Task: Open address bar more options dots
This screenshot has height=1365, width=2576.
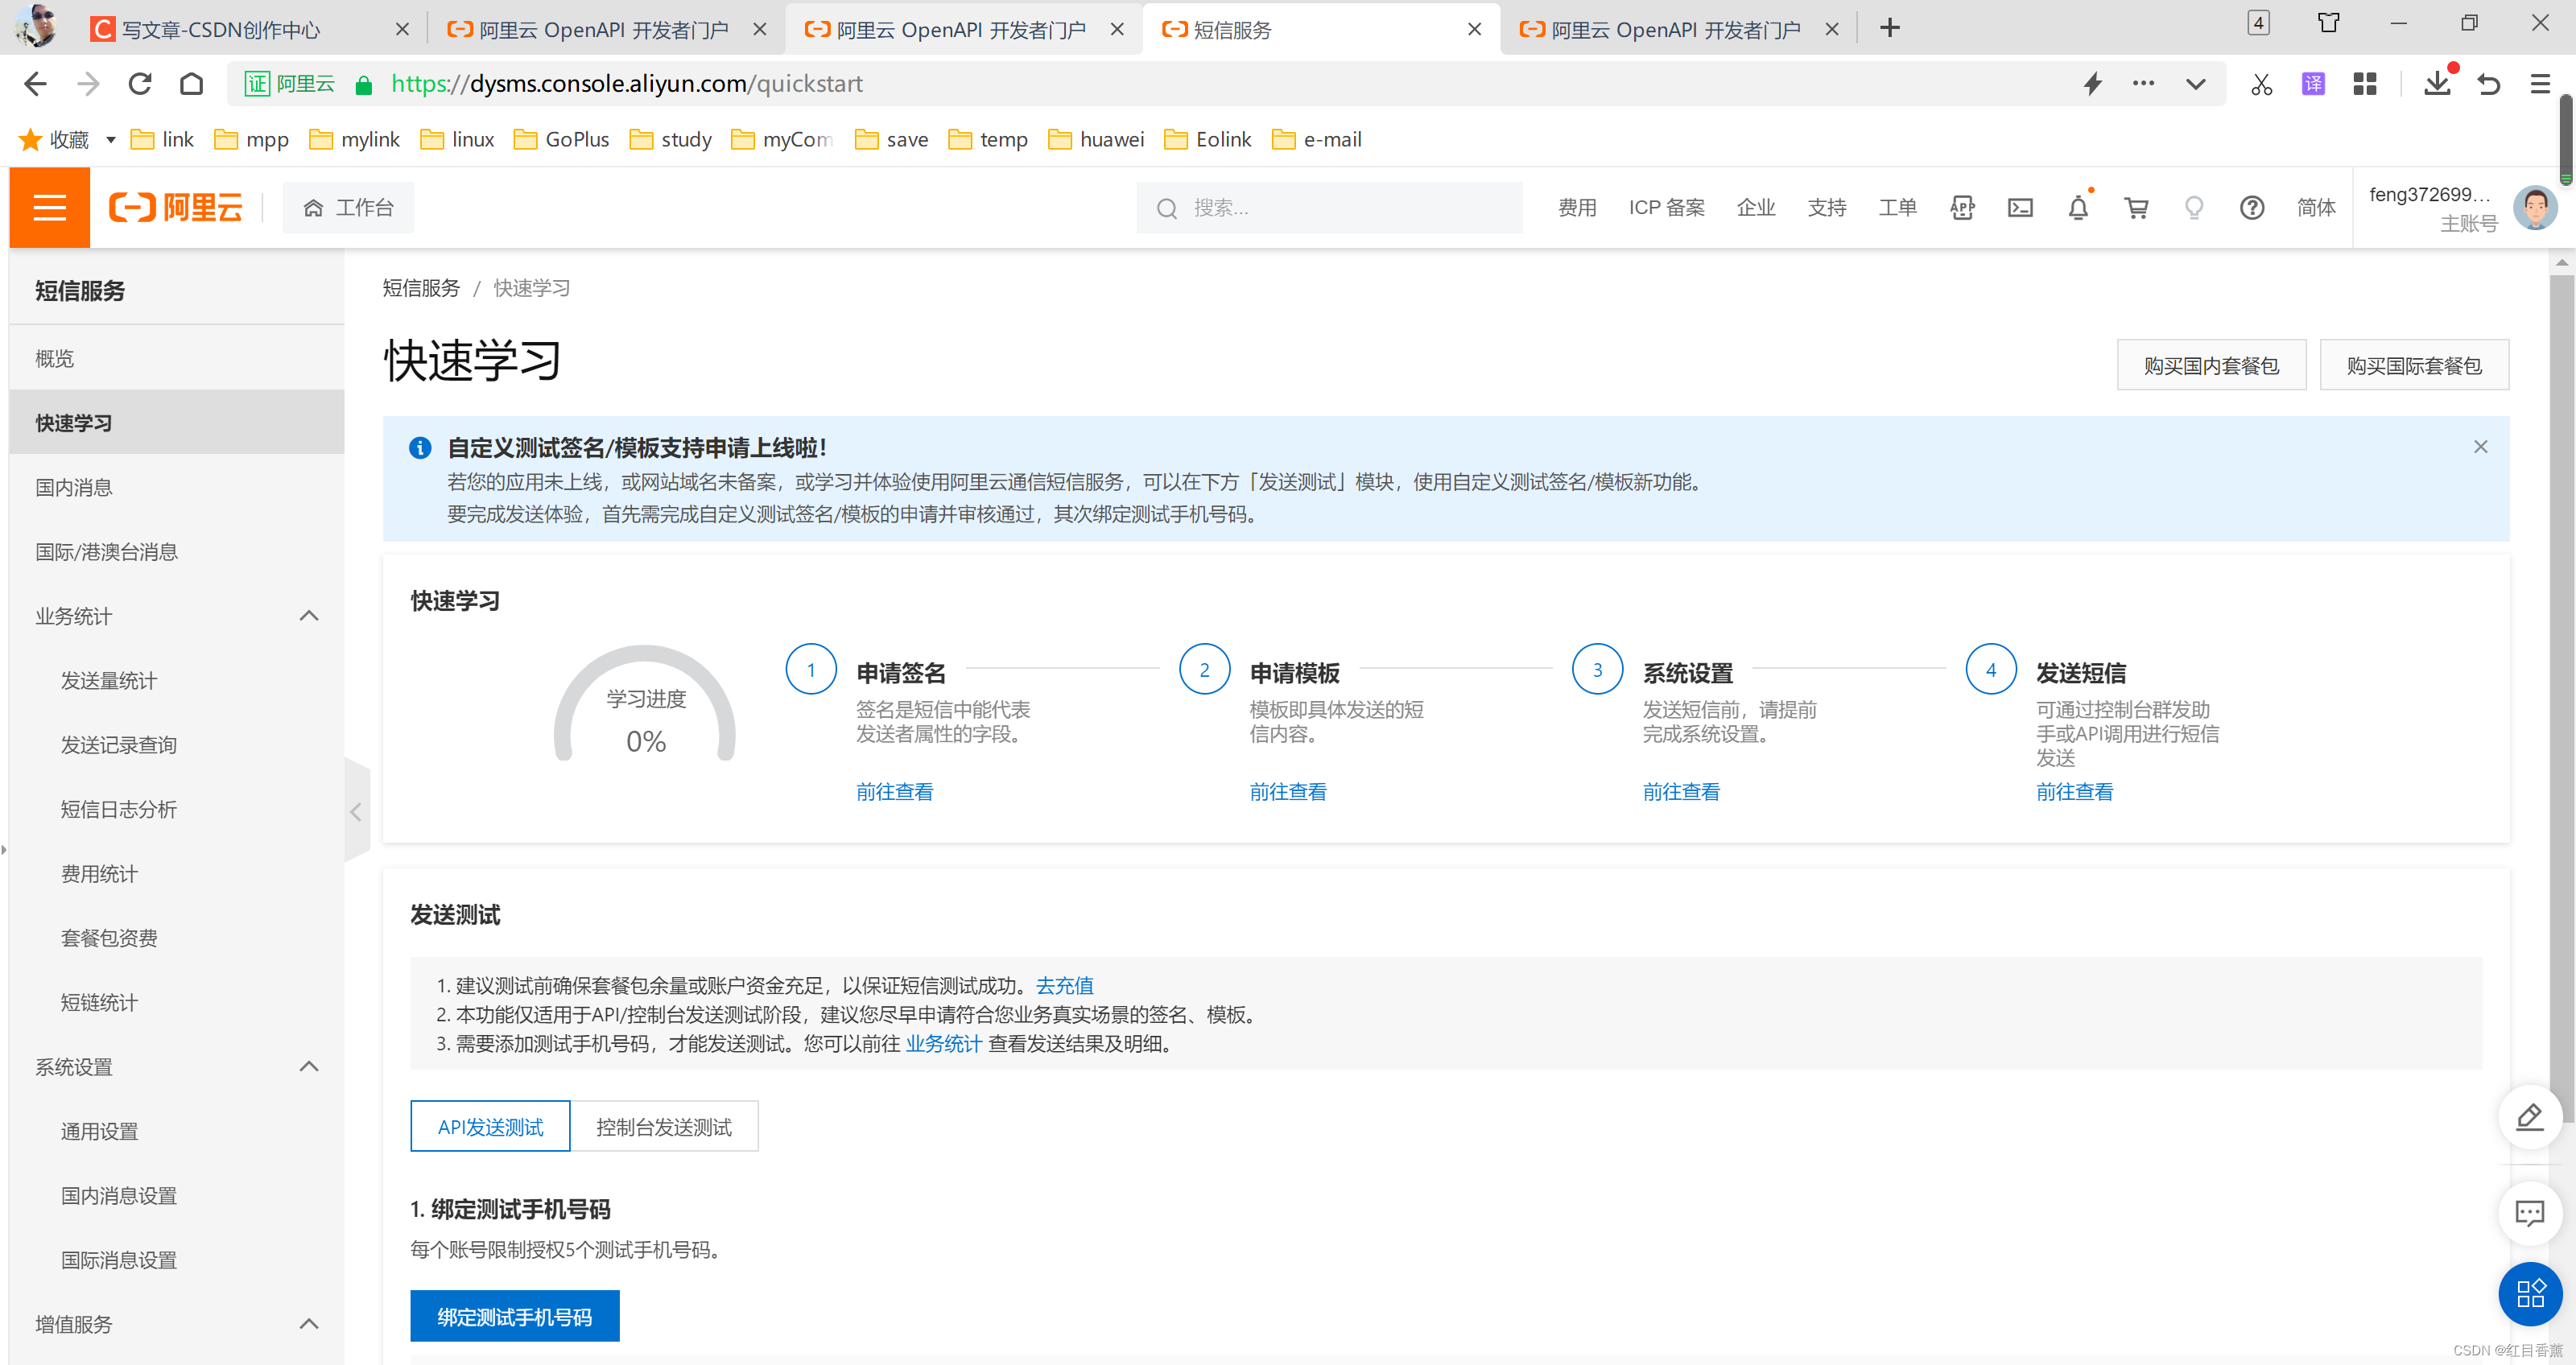Action: (x=2143, y=84)
